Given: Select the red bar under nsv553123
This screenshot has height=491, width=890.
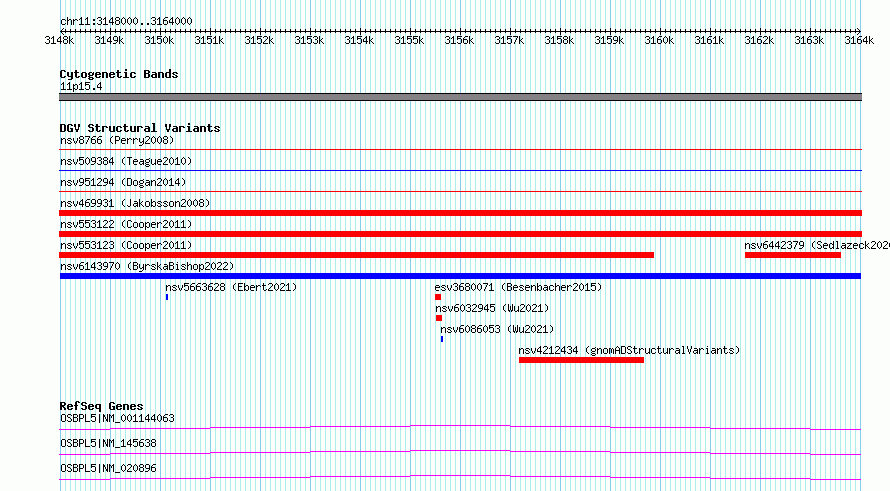Looking at the screenshot, I should click(356, 255).
